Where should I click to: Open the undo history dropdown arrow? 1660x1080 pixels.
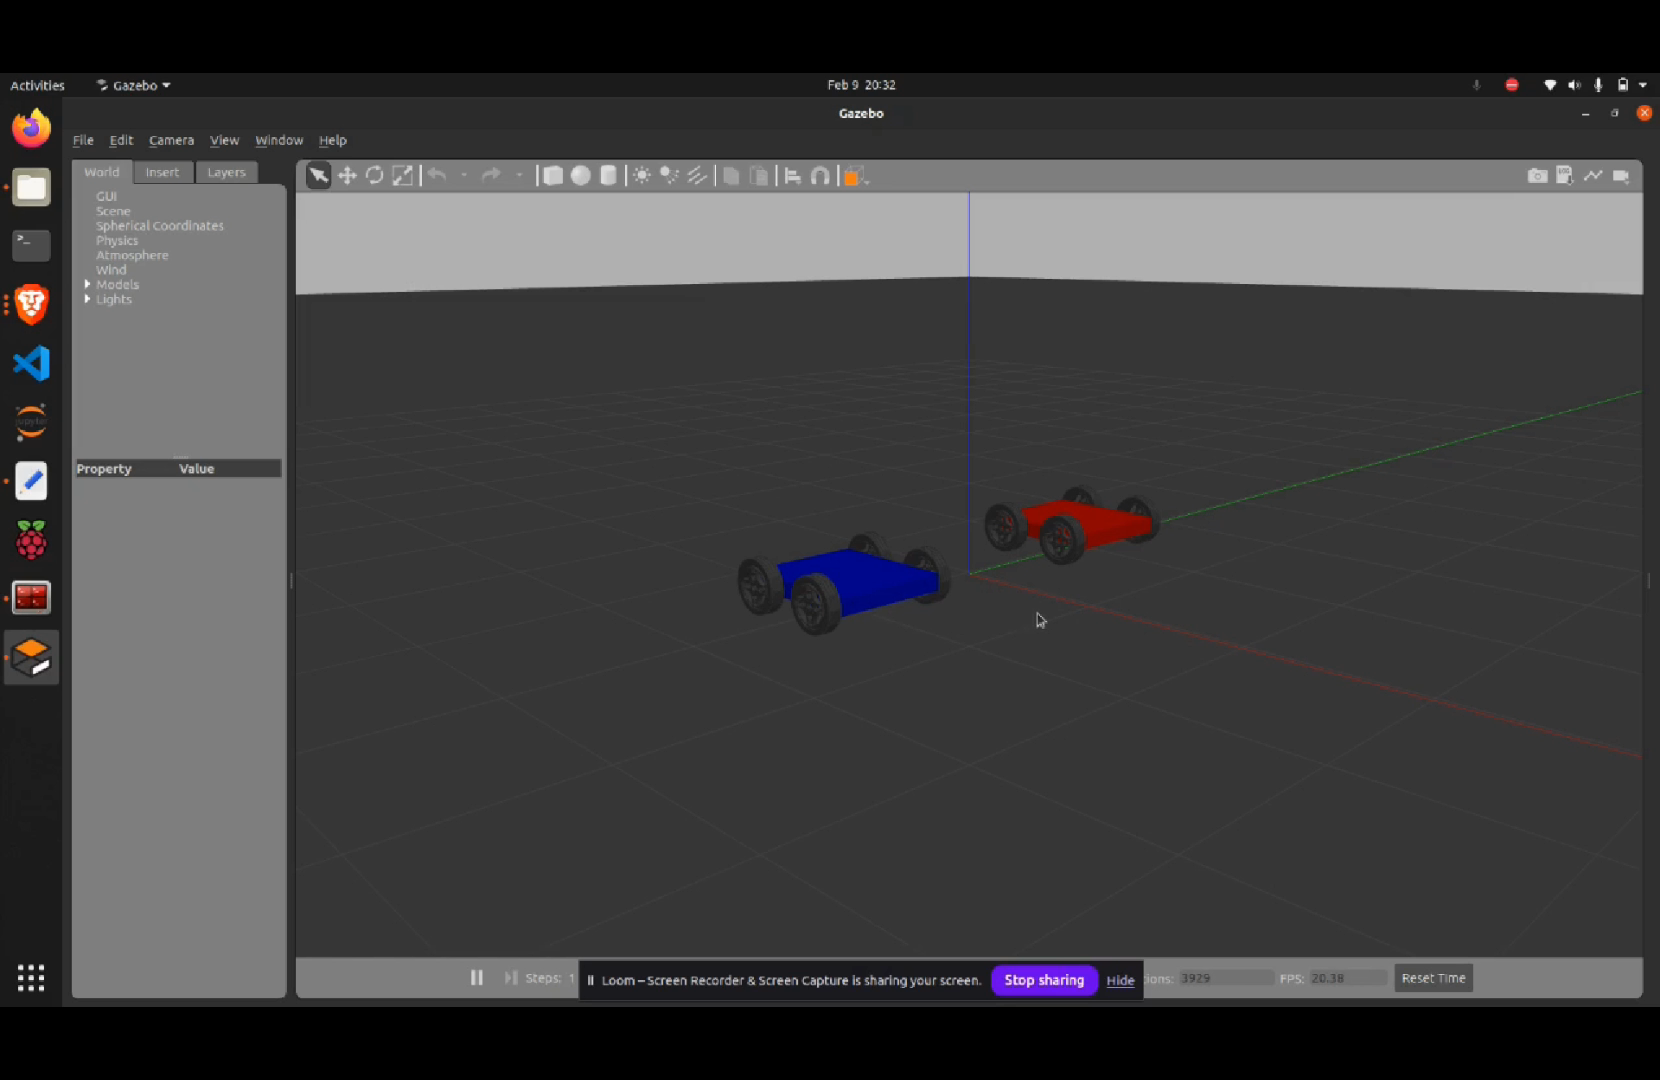(464, 176)
